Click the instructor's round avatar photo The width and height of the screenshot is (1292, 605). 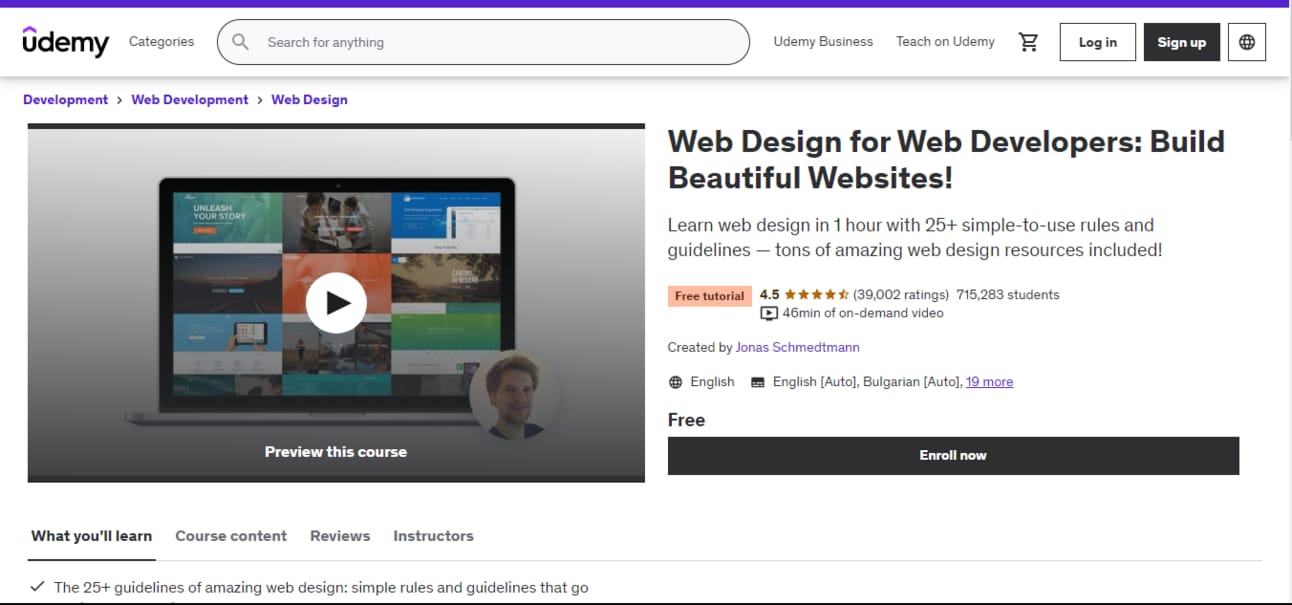[x=514, y=394]
